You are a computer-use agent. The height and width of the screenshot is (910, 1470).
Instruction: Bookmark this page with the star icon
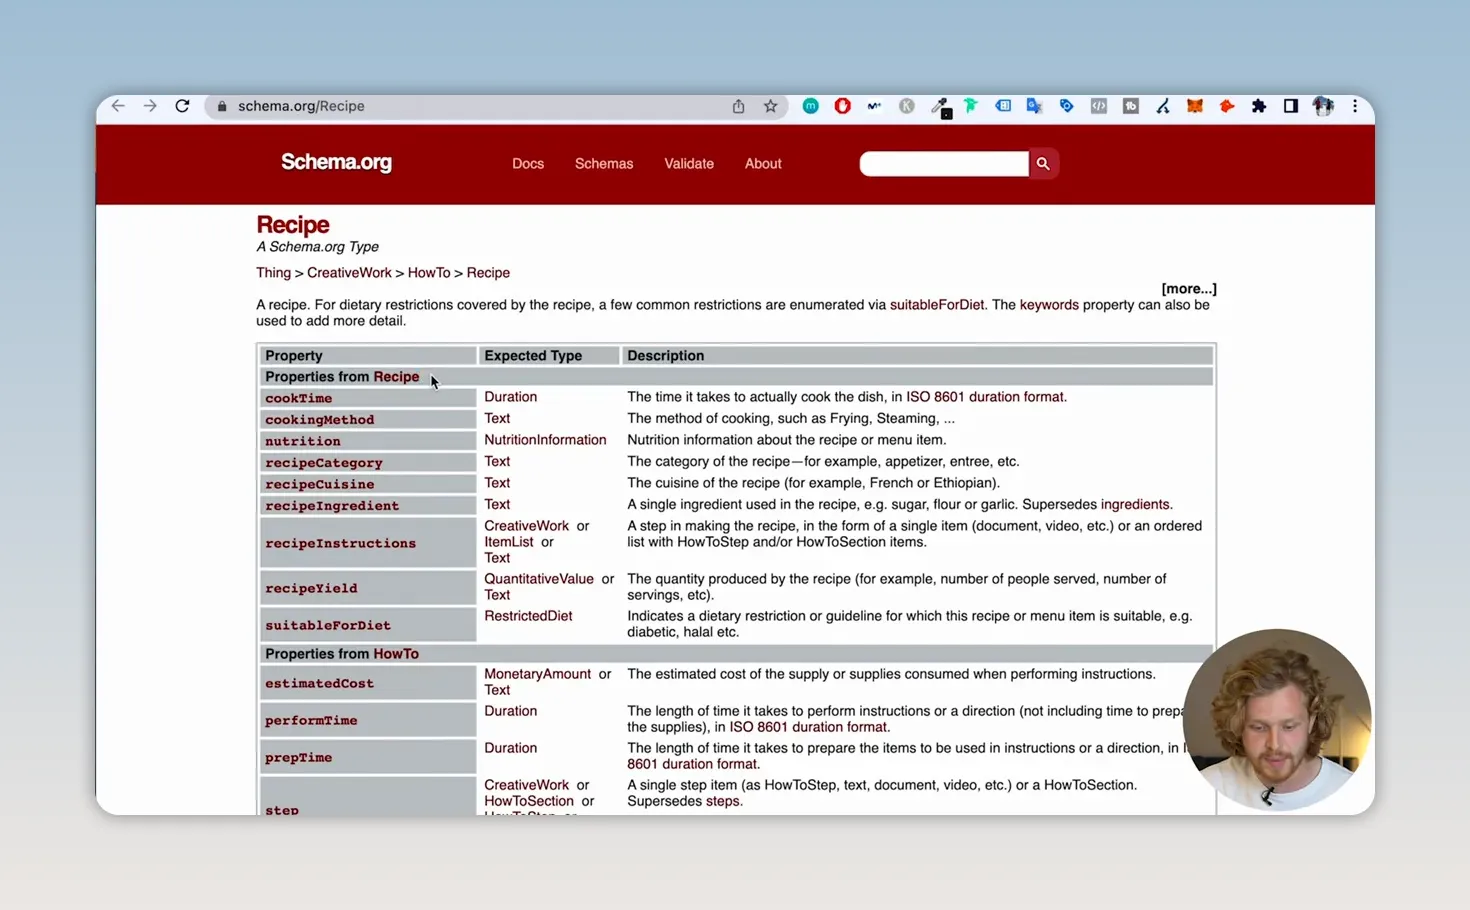[770, 106]
